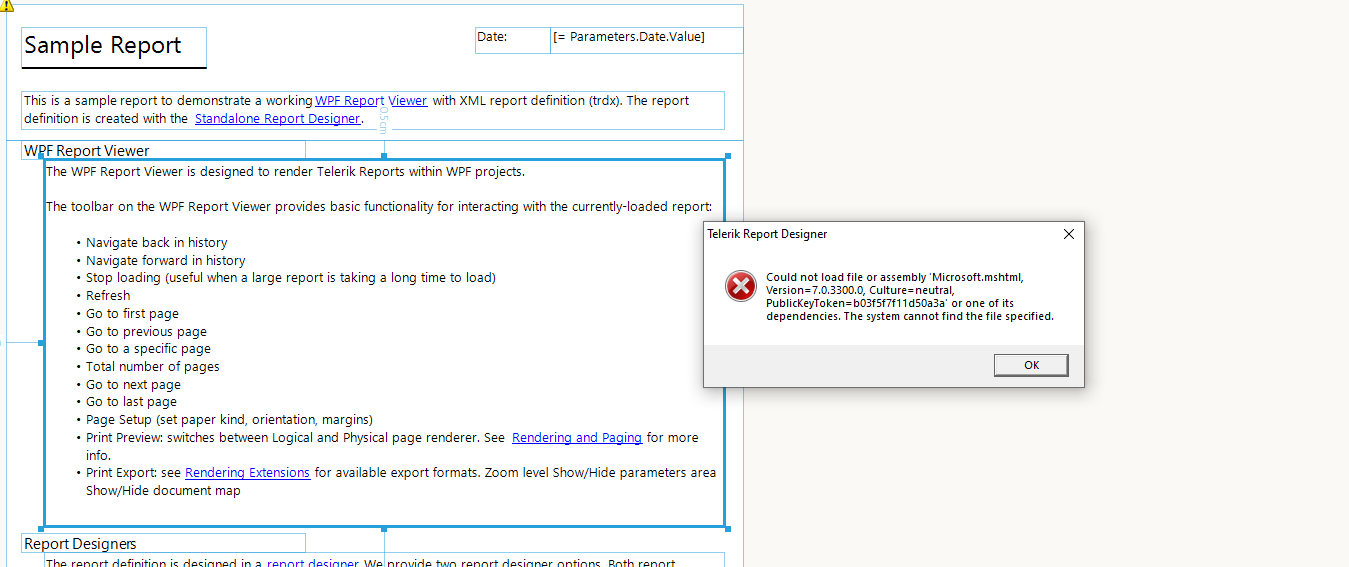
Task: Click the 'Navigate back in history' bullet
Action: pos(156,242)
